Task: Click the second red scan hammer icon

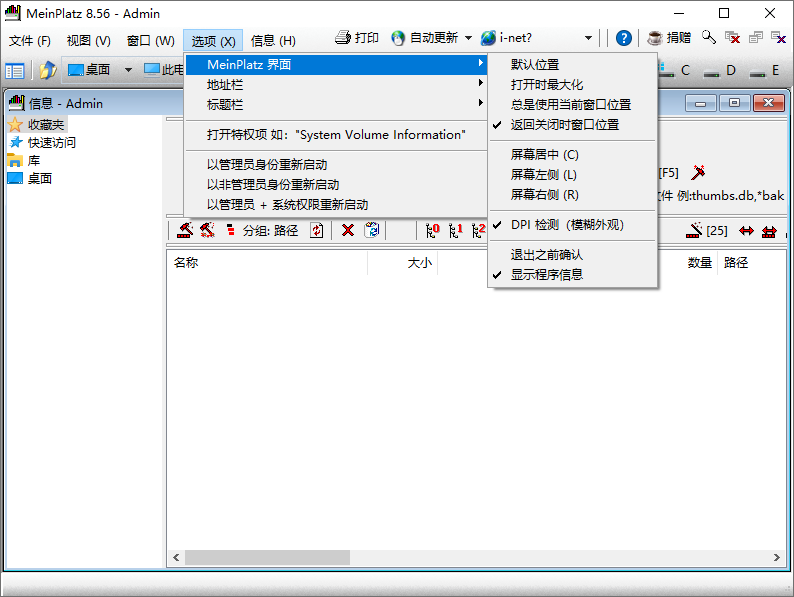Action: click(207, 230)
